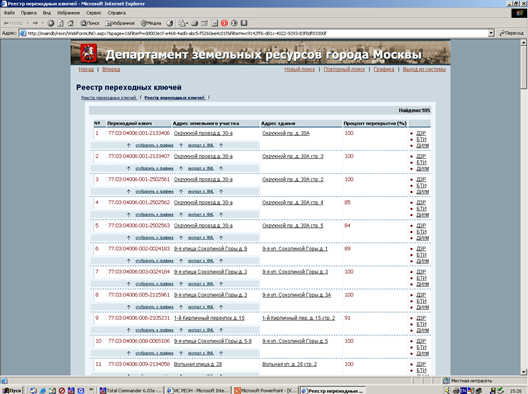Click the History toolbar icon
The width and height of the screenshot is (528, 394).
170,23
